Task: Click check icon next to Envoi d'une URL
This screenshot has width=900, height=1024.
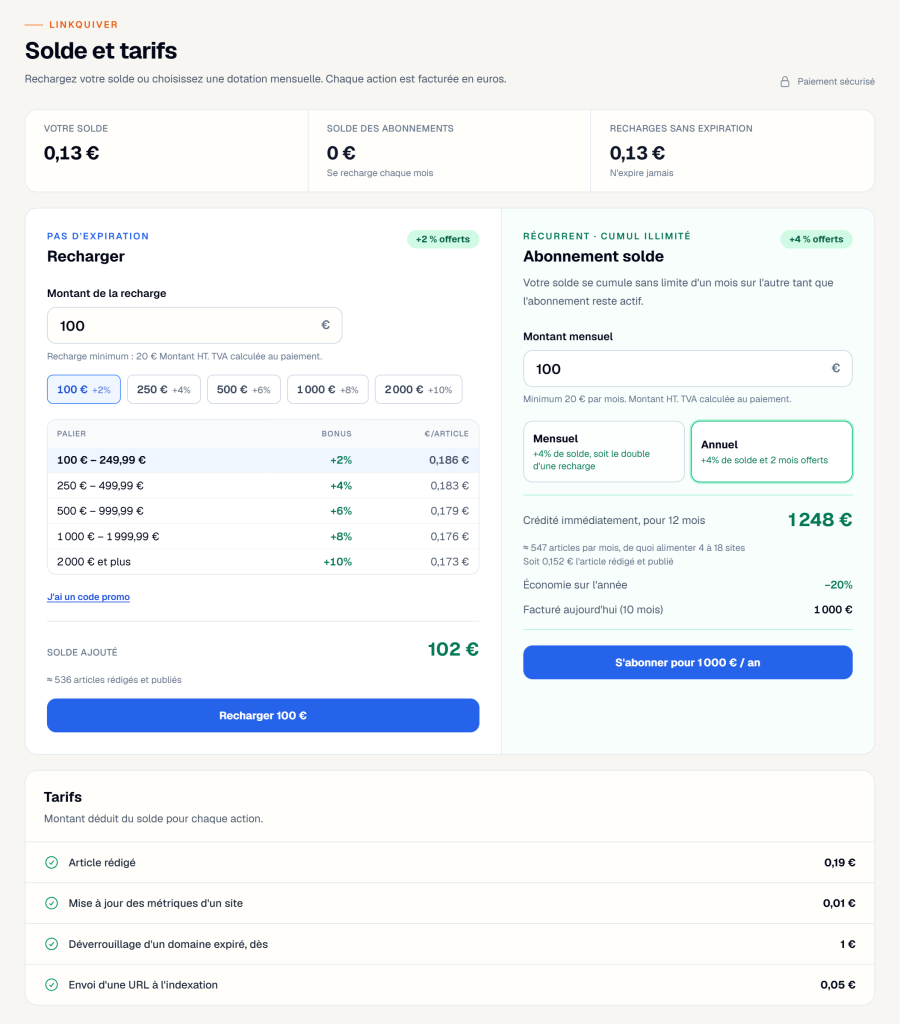Action: click(52, 985)
